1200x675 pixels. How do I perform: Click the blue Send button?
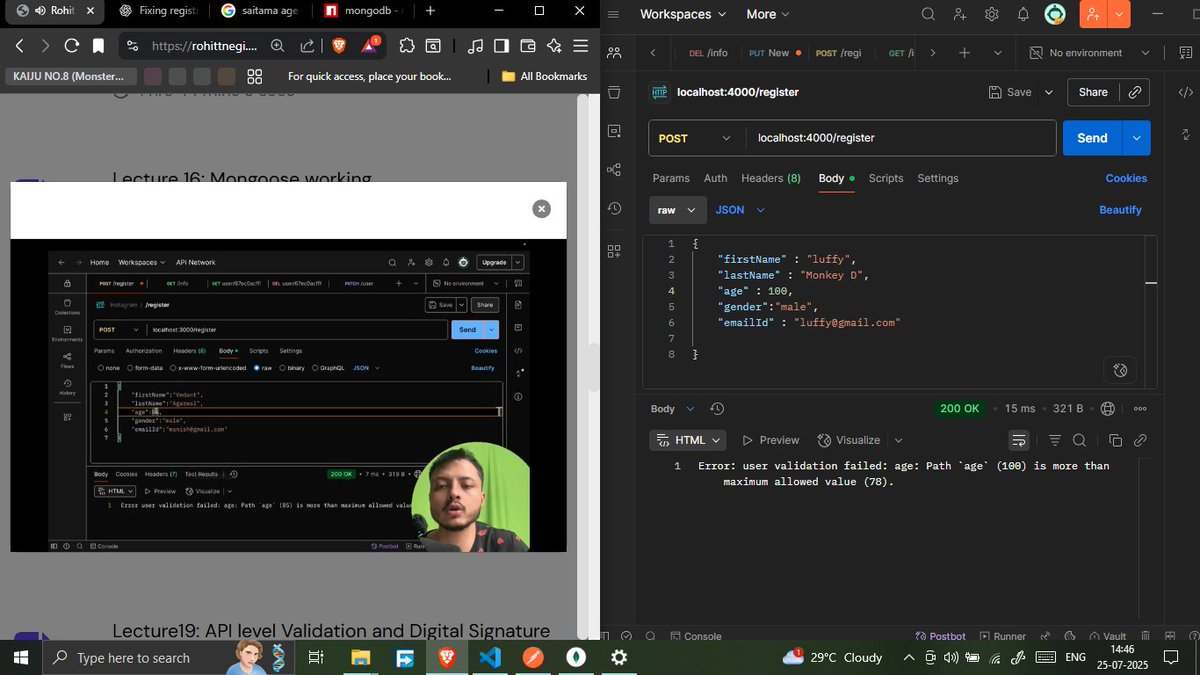click(x=1092, y=138)
